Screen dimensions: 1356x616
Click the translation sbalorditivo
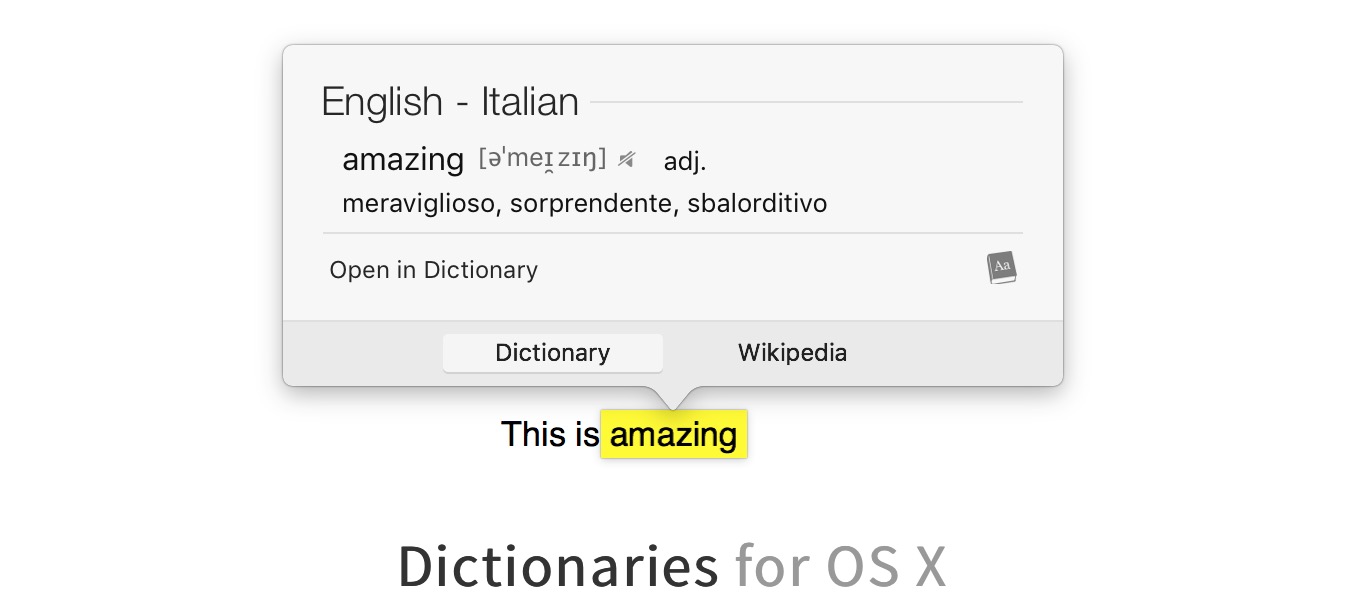click(757, 204)
